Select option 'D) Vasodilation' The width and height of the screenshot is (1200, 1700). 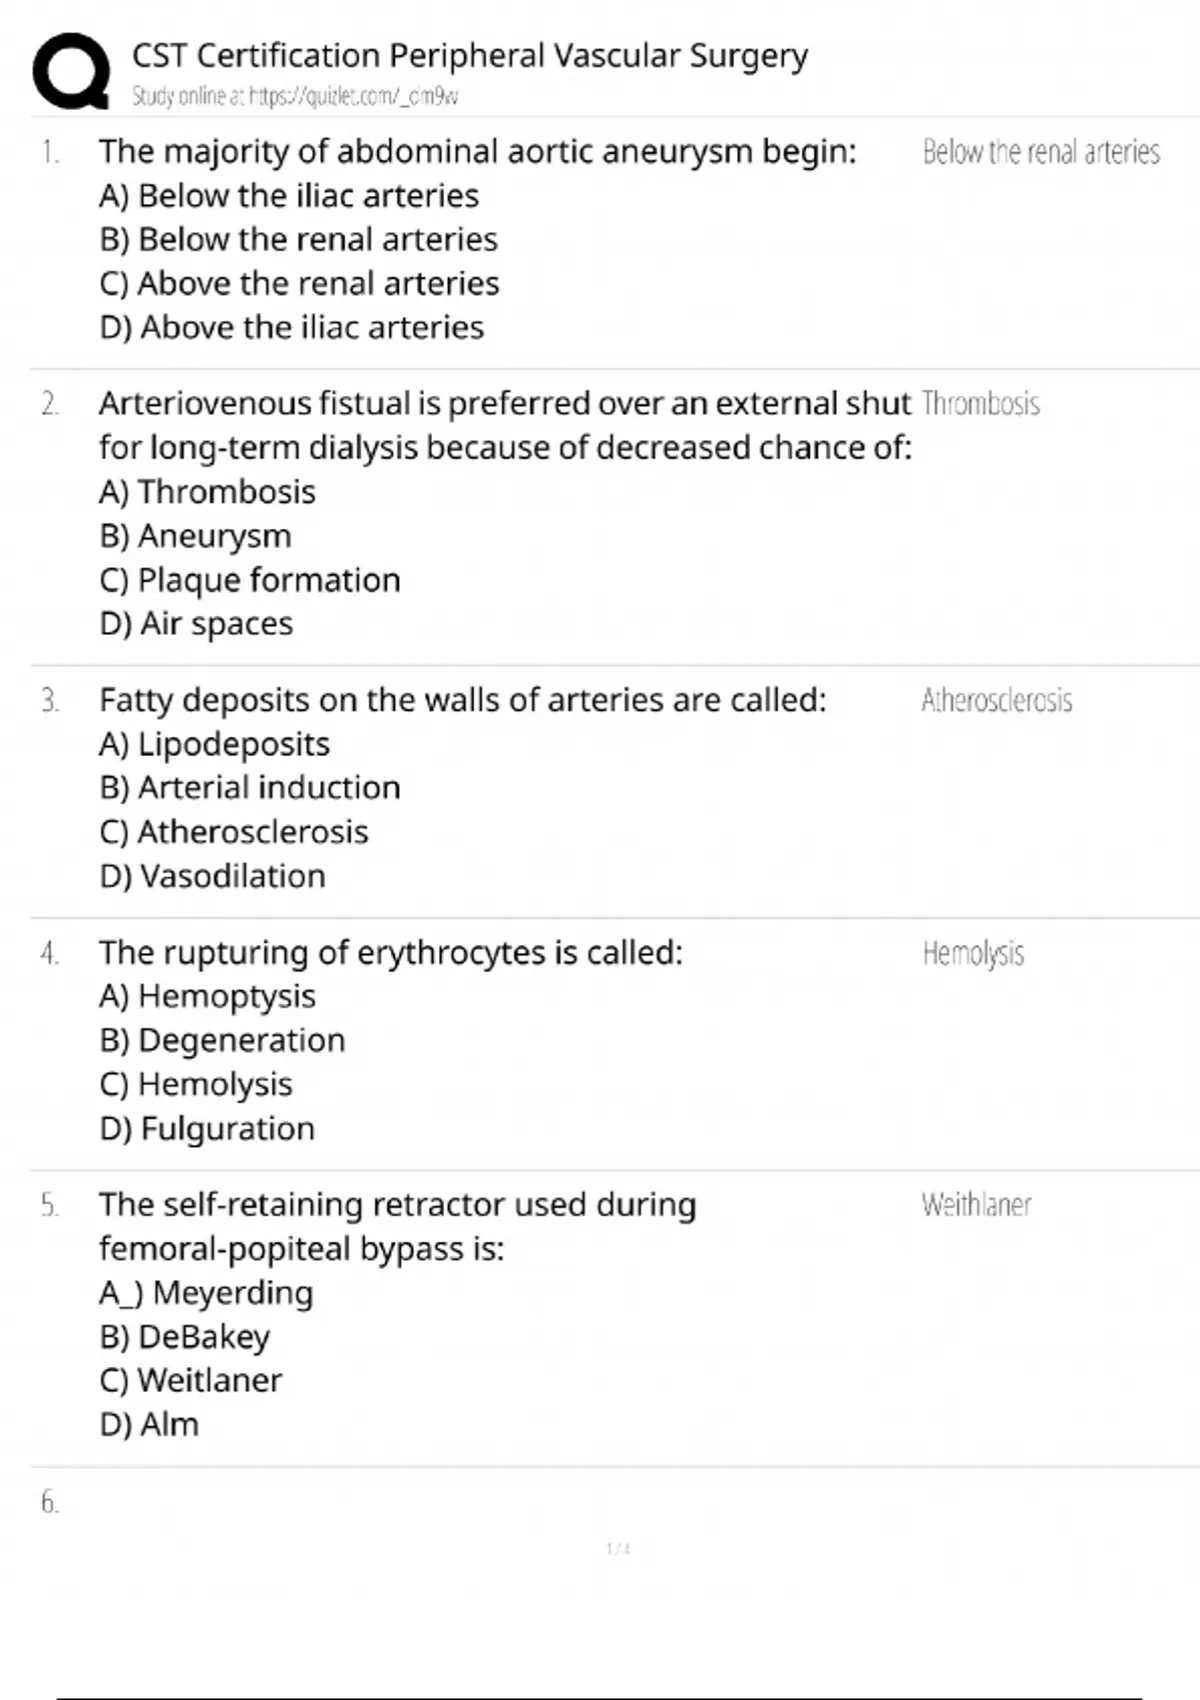click(x=212, y=876)
